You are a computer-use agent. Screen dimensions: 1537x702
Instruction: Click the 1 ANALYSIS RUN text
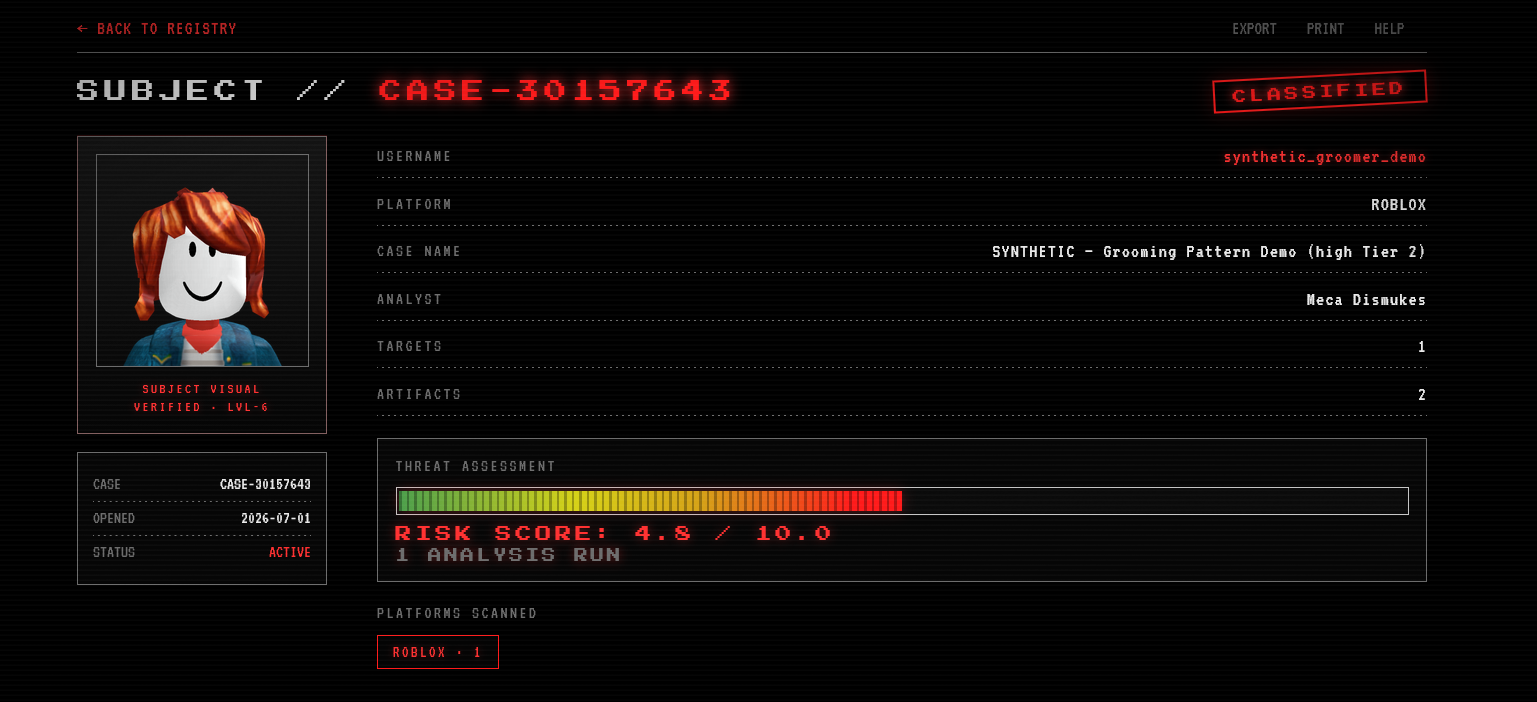(x=508, y=555)
